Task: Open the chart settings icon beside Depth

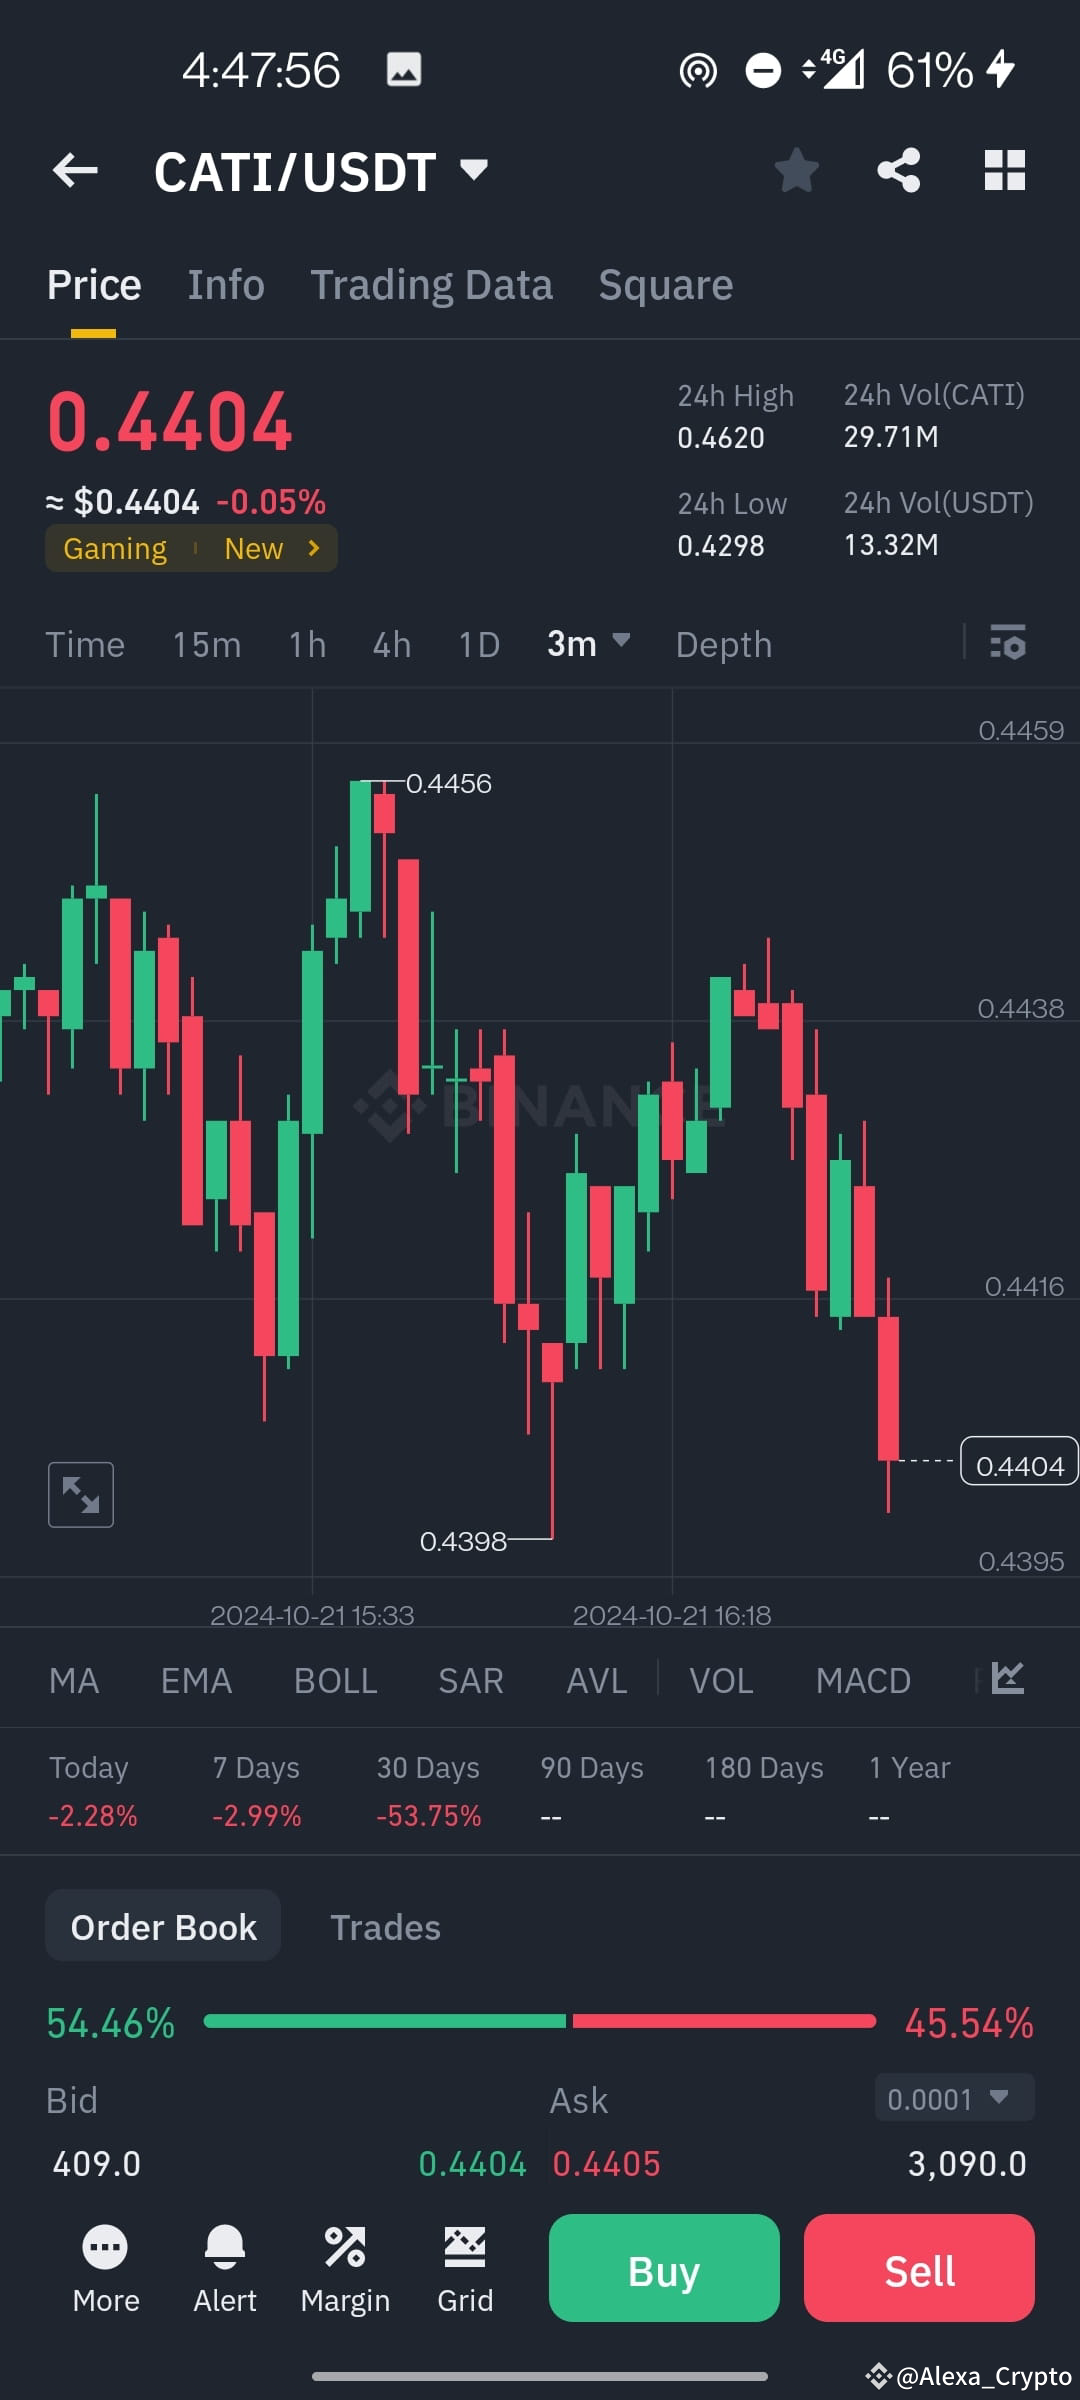Action: [x=1008, y=644]
